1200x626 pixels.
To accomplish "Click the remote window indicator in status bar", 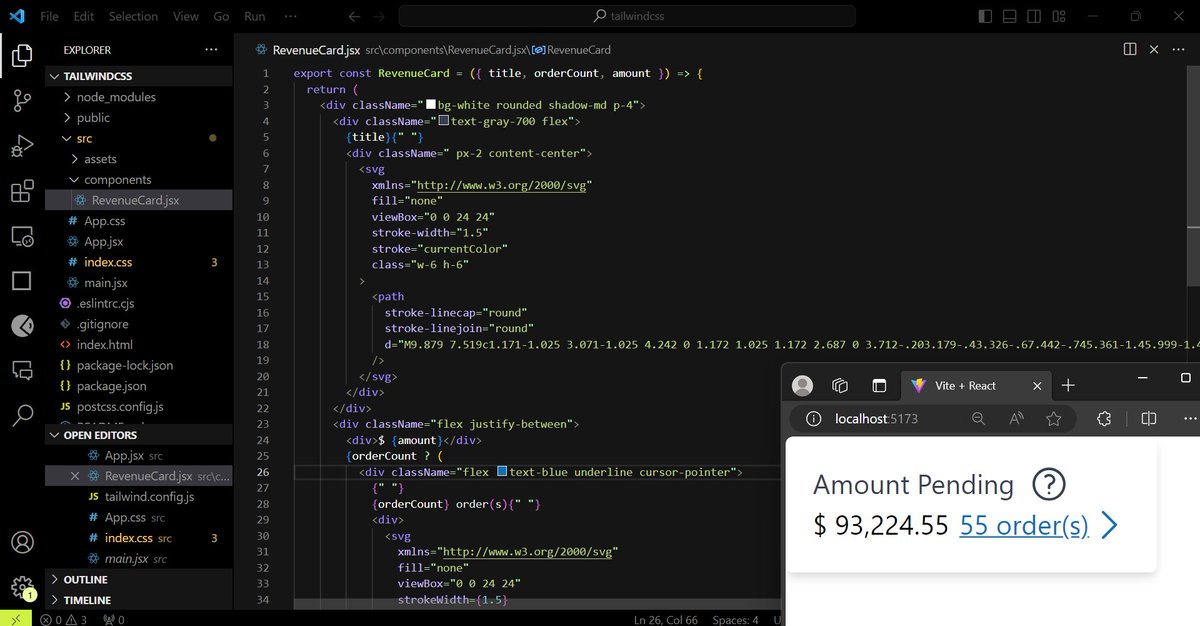I will (x=14, y=619).
